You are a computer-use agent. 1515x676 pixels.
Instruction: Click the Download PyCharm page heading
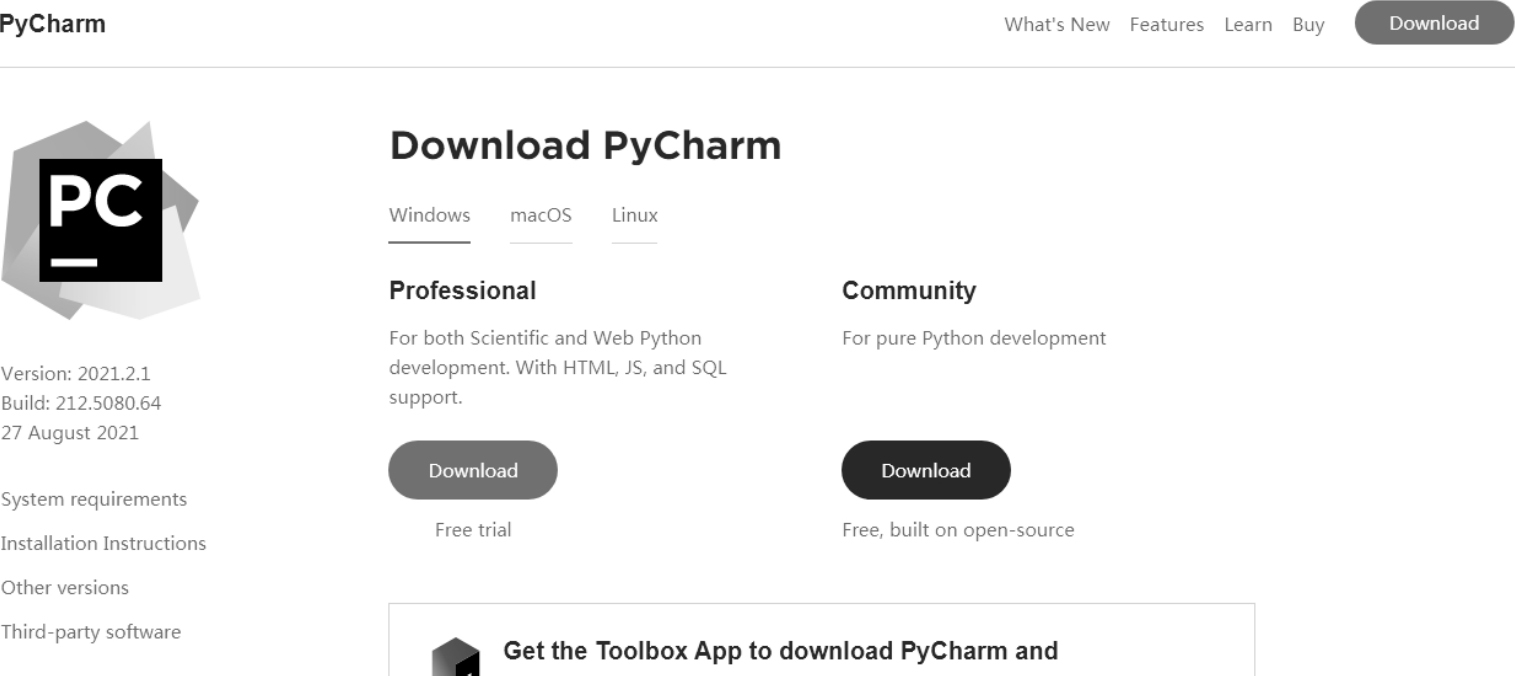pos(585,146)
